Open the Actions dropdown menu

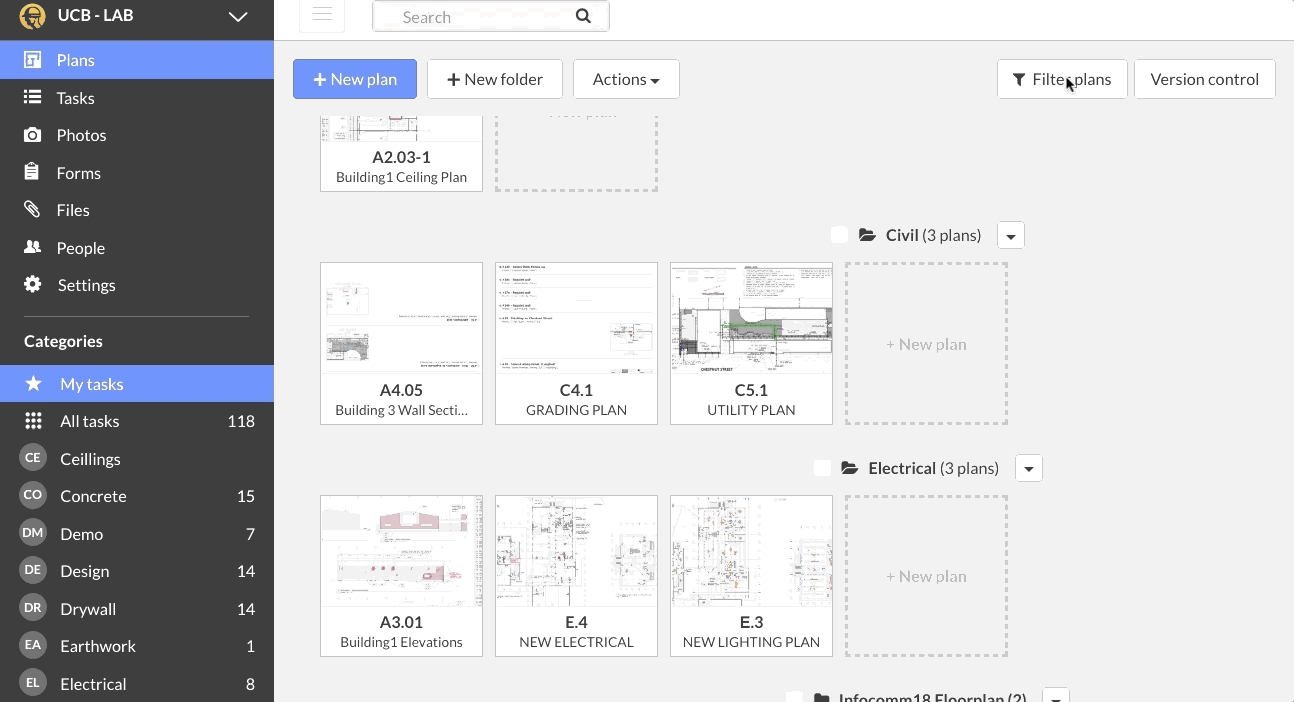tap(626, 79)
